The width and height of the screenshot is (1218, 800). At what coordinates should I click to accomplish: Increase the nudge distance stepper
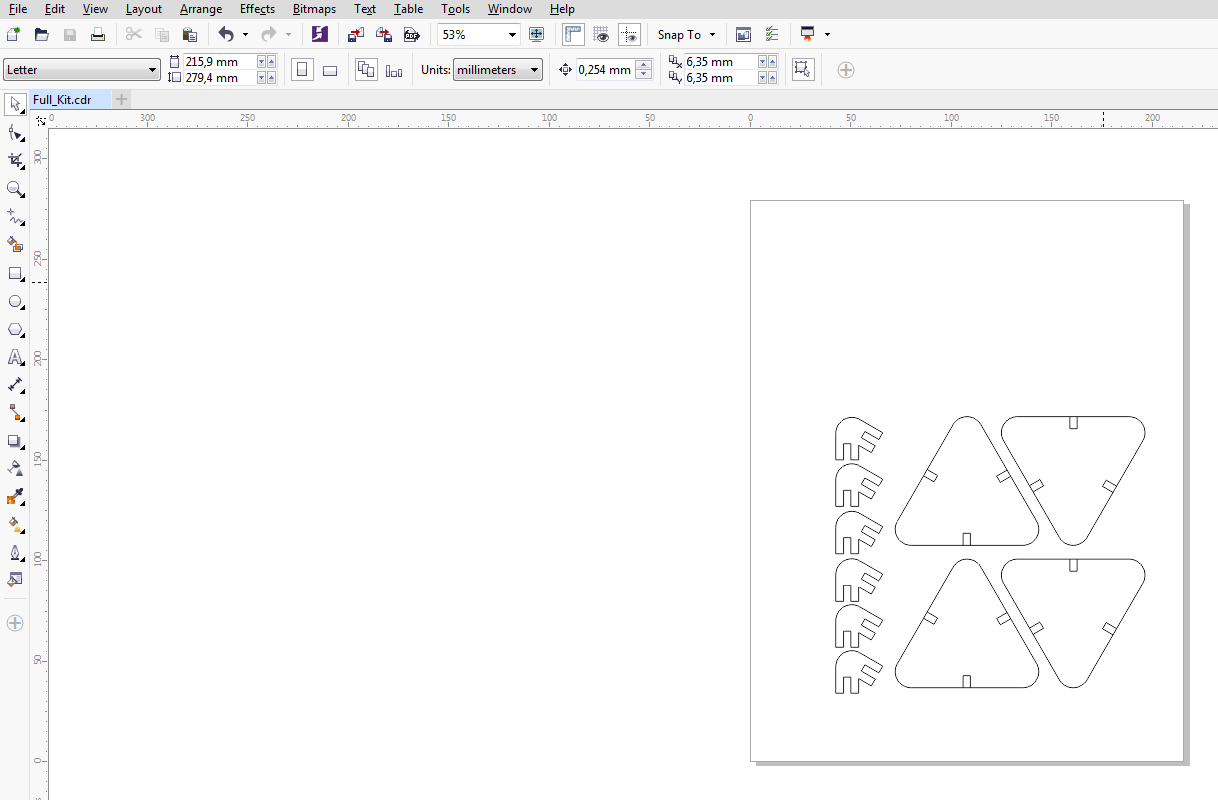pos(644,65)
